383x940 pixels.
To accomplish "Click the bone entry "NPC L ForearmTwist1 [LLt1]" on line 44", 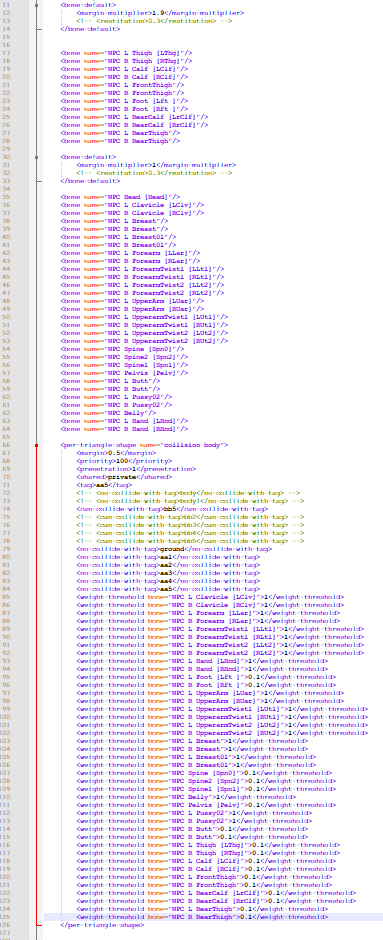I will pos(142,269).
